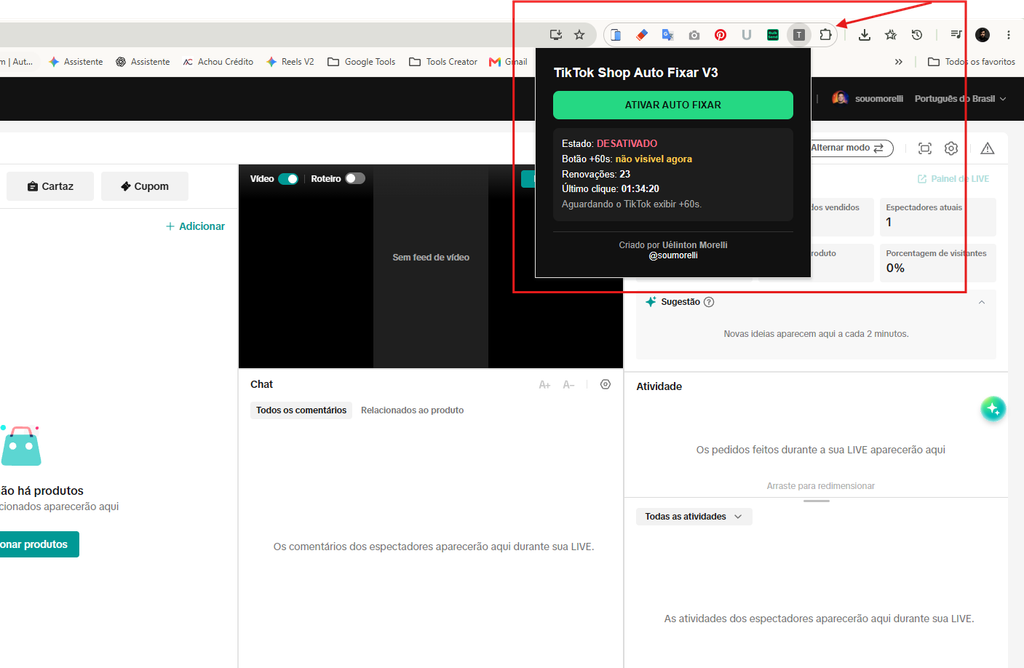Collapse the Sugestão panel

pyautogui.click(x=982, y=302)
